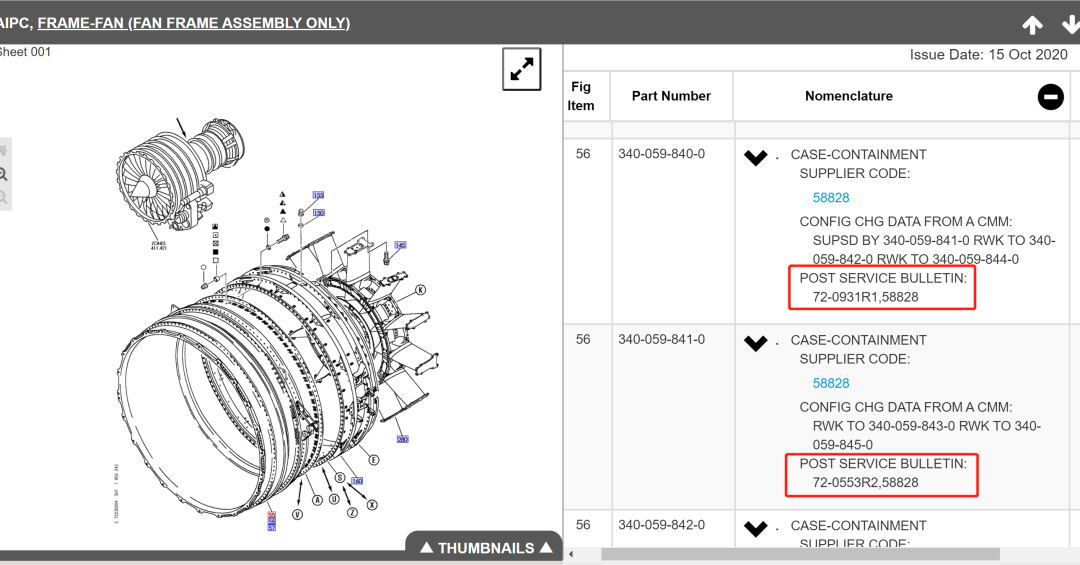Select part number 340-059-840-0
Viewport: 1080px width, 565px height.
click(661, 154)
